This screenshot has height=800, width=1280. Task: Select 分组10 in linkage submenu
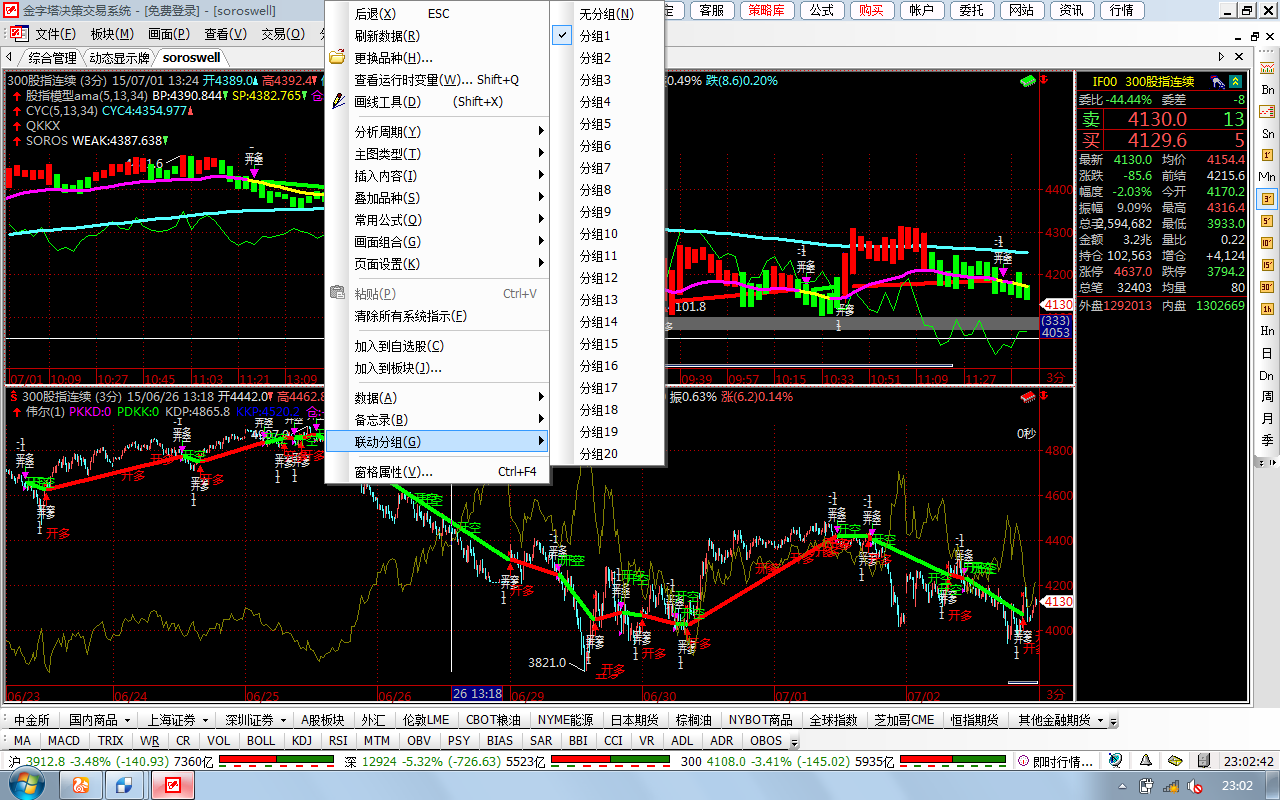(607, 234)
